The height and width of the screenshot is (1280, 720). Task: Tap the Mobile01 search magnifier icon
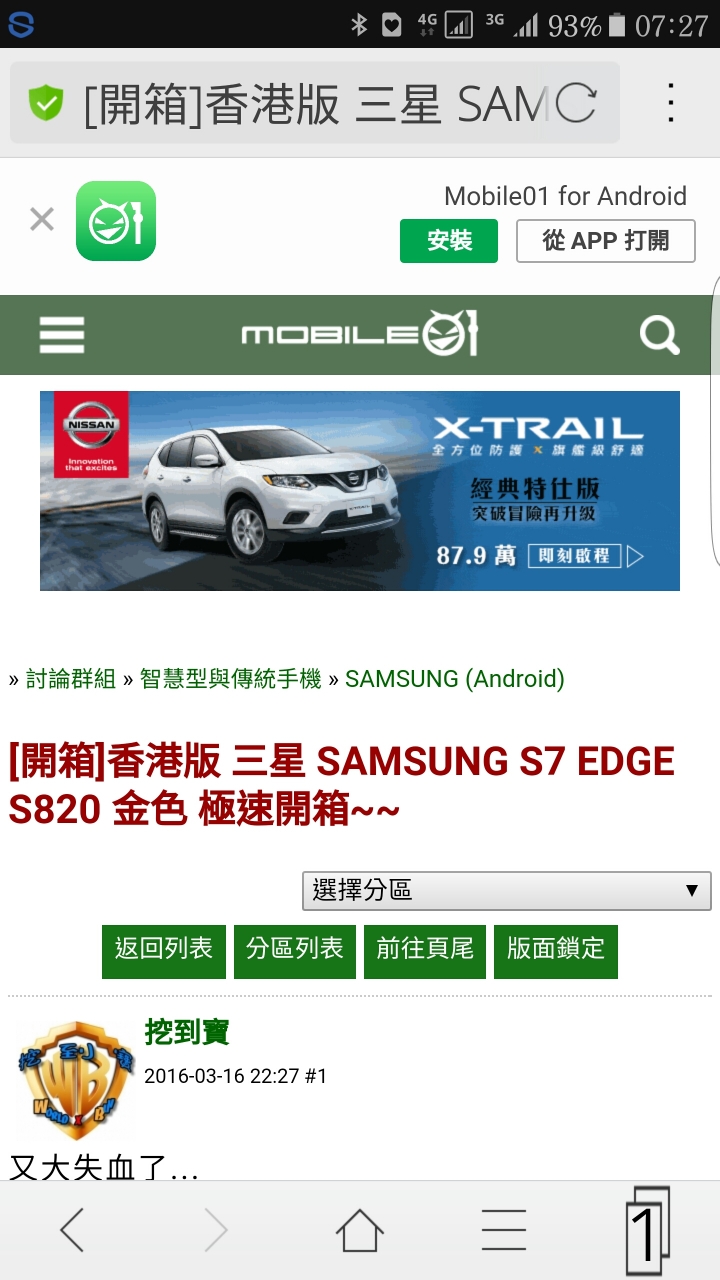click(x=659, y=335)
